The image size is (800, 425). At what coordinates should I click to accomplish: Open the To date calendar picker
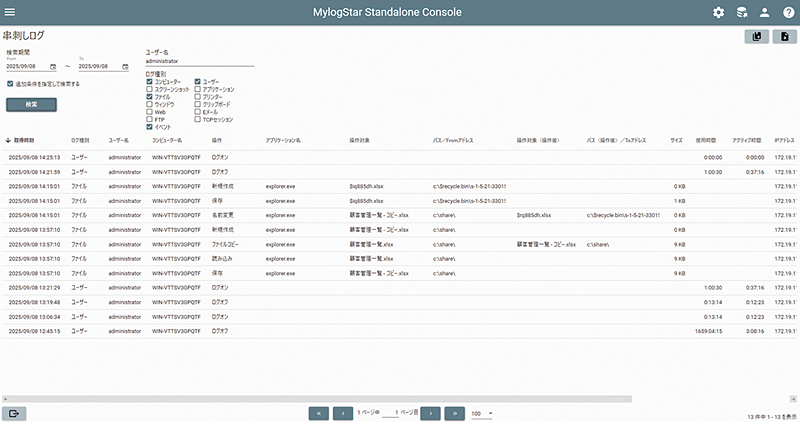pos(125,67)
